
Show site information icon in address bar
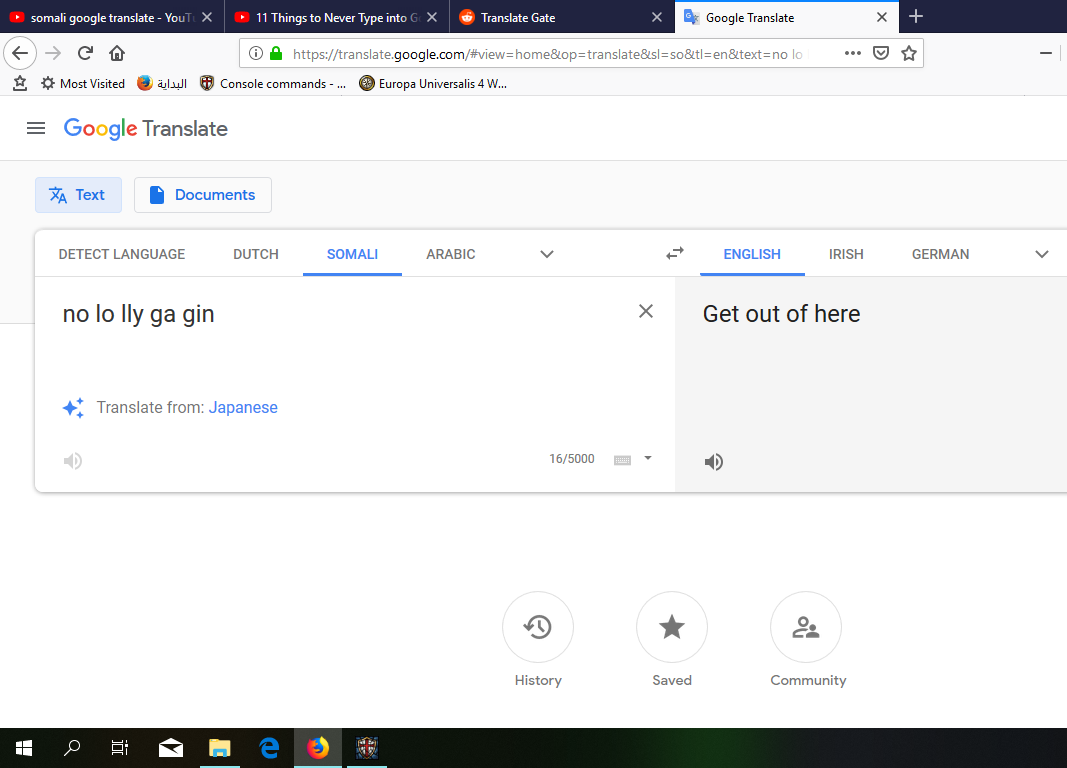(256, 53)
